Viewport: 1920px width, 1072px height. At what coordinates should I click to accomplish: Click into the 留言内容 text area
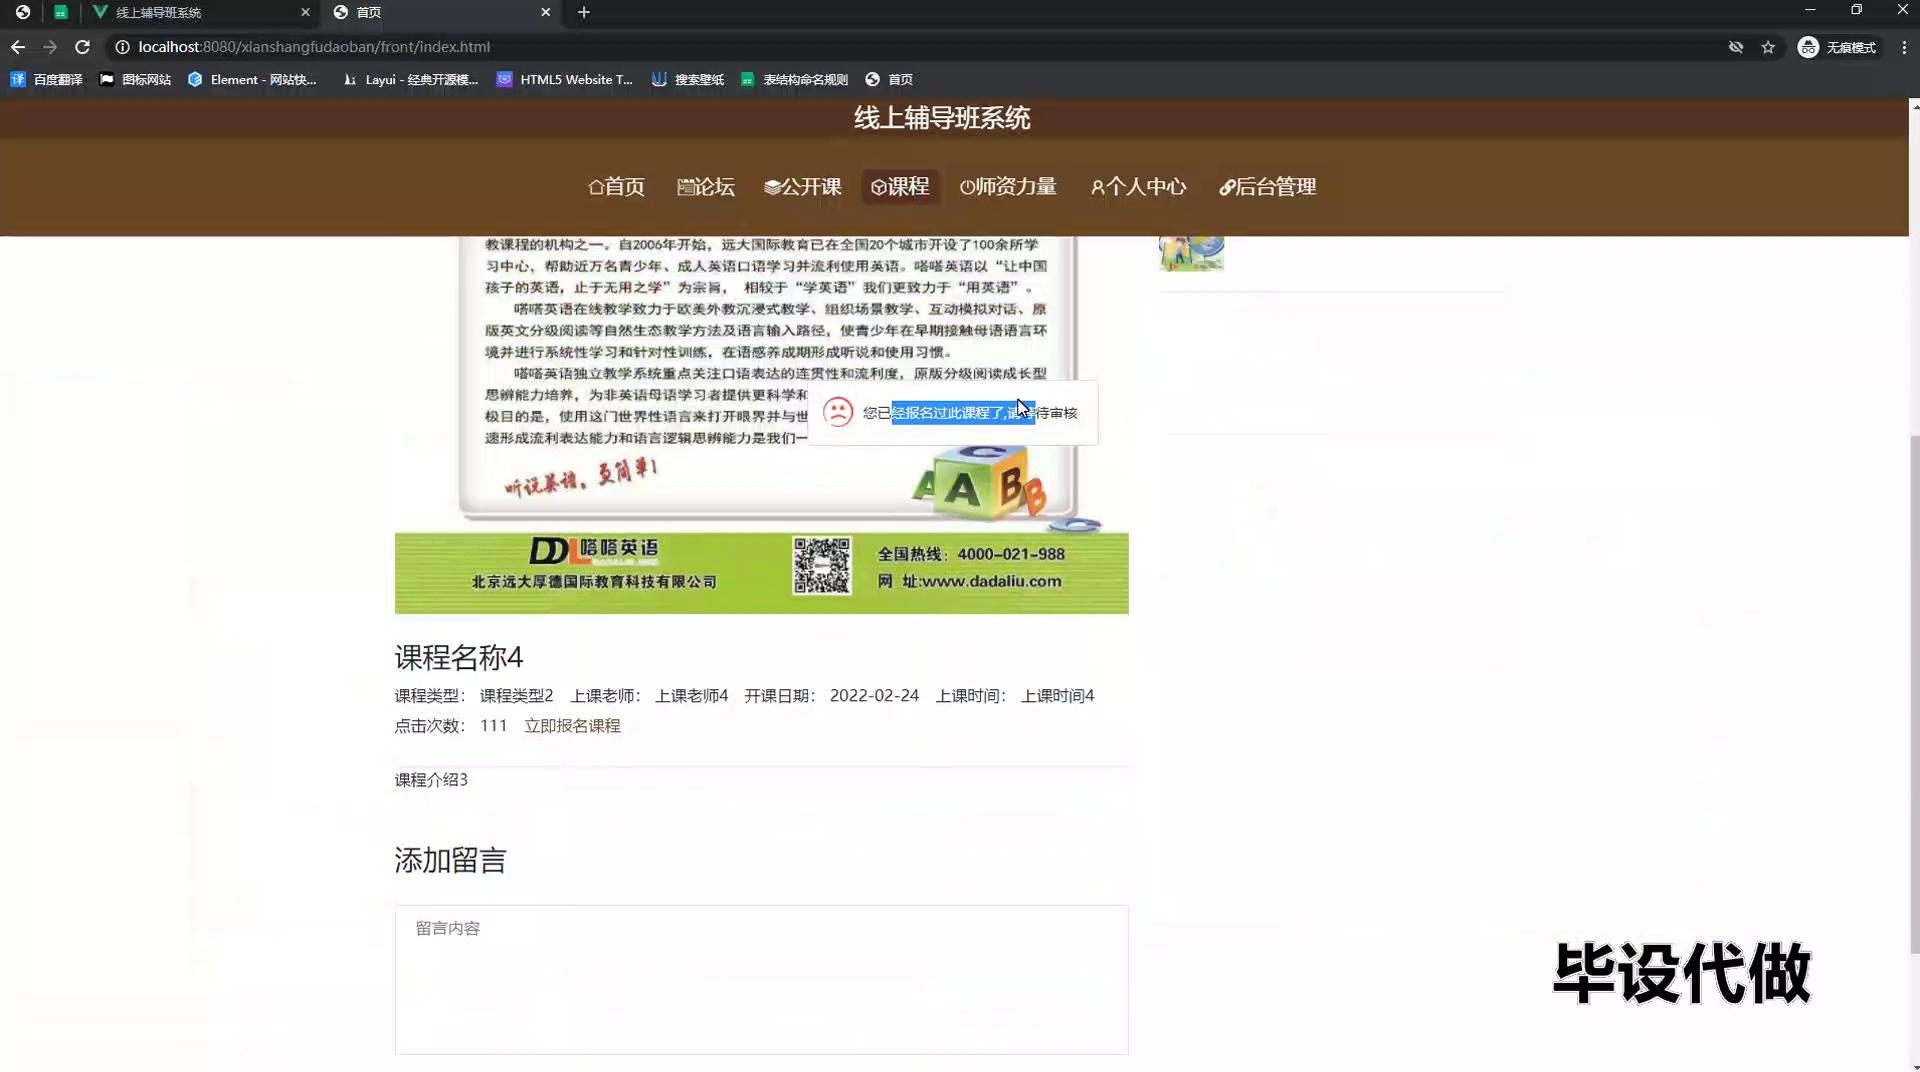pos(761,980)
